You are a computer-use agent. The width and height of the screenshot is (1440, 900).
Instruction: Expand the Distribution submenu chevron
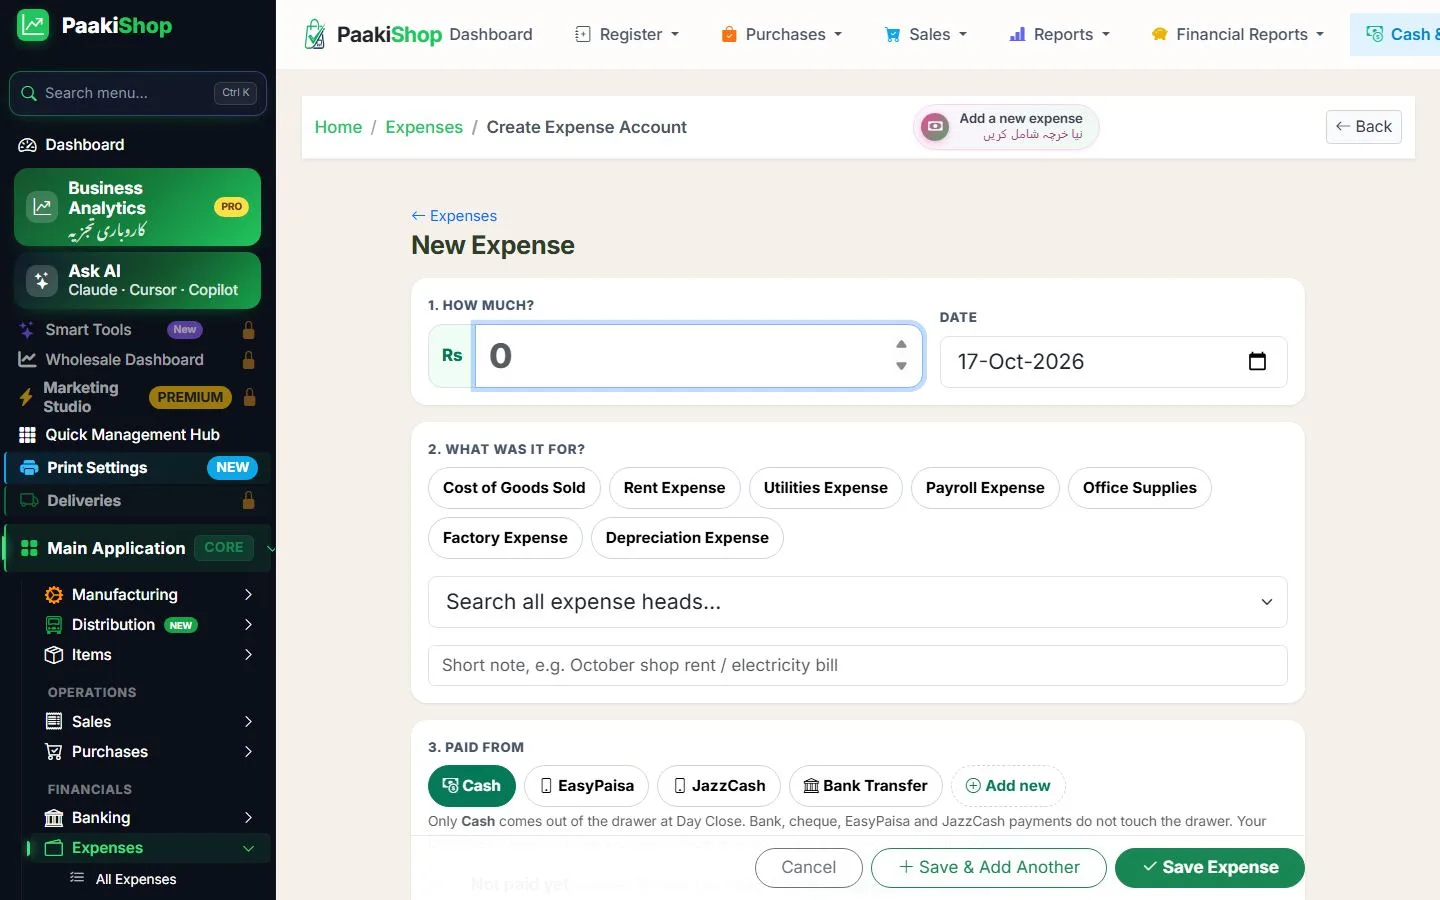pyautogui.click(x=248, y=625)
